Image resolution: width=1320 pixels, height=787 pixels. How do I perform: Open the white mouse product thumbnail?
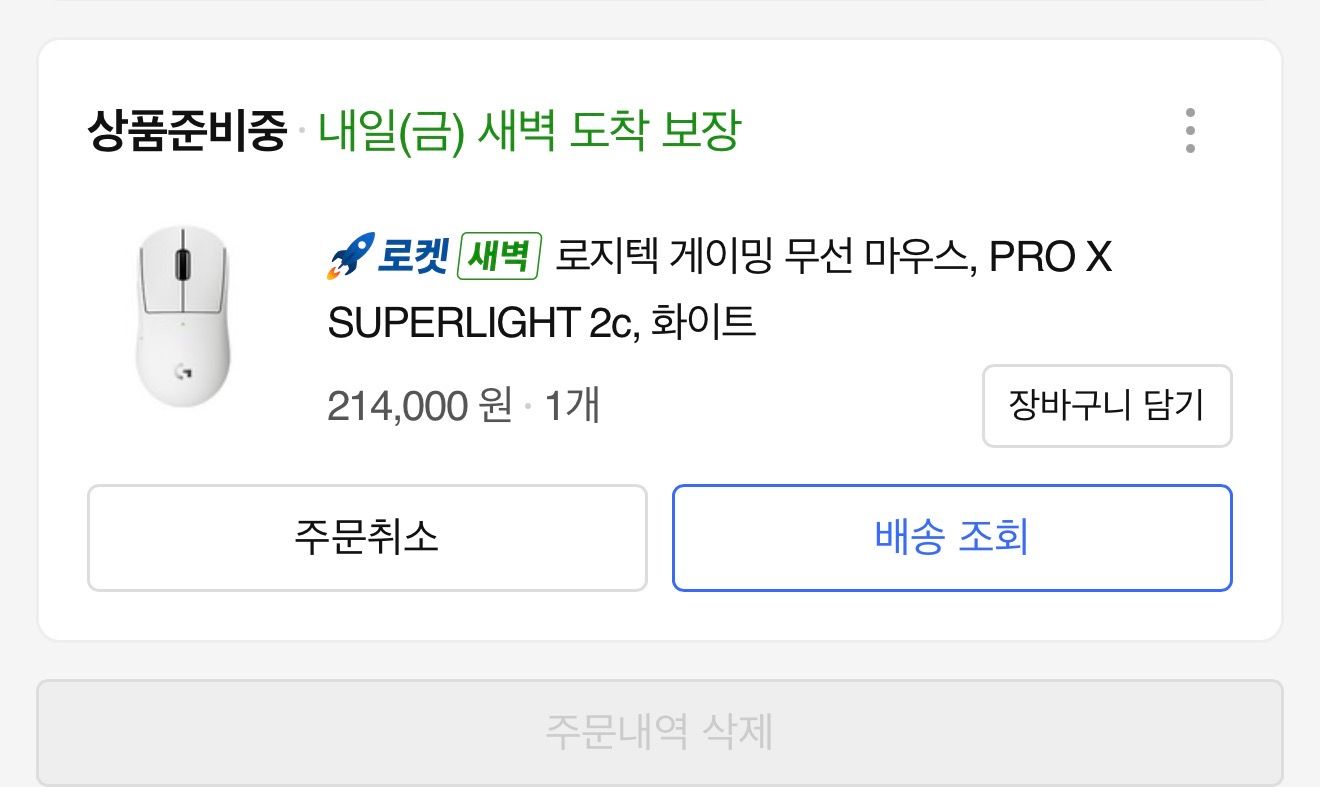coord(183,316)
